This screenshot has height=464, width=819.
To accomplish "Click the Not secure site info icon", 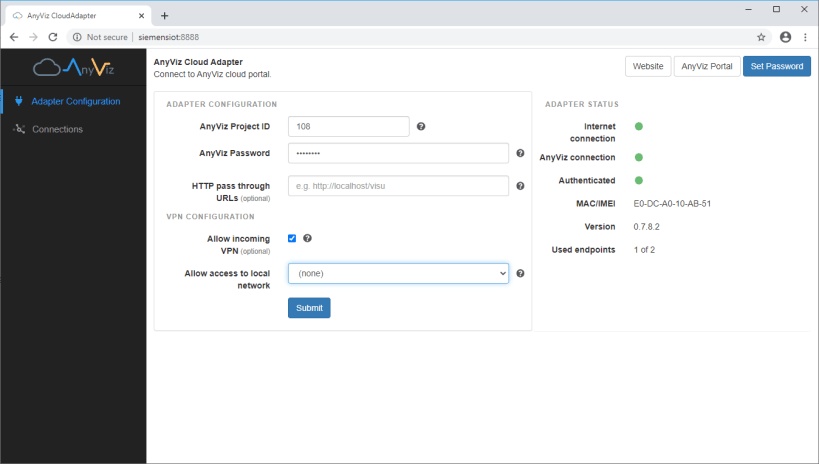I will click(77, 37).
